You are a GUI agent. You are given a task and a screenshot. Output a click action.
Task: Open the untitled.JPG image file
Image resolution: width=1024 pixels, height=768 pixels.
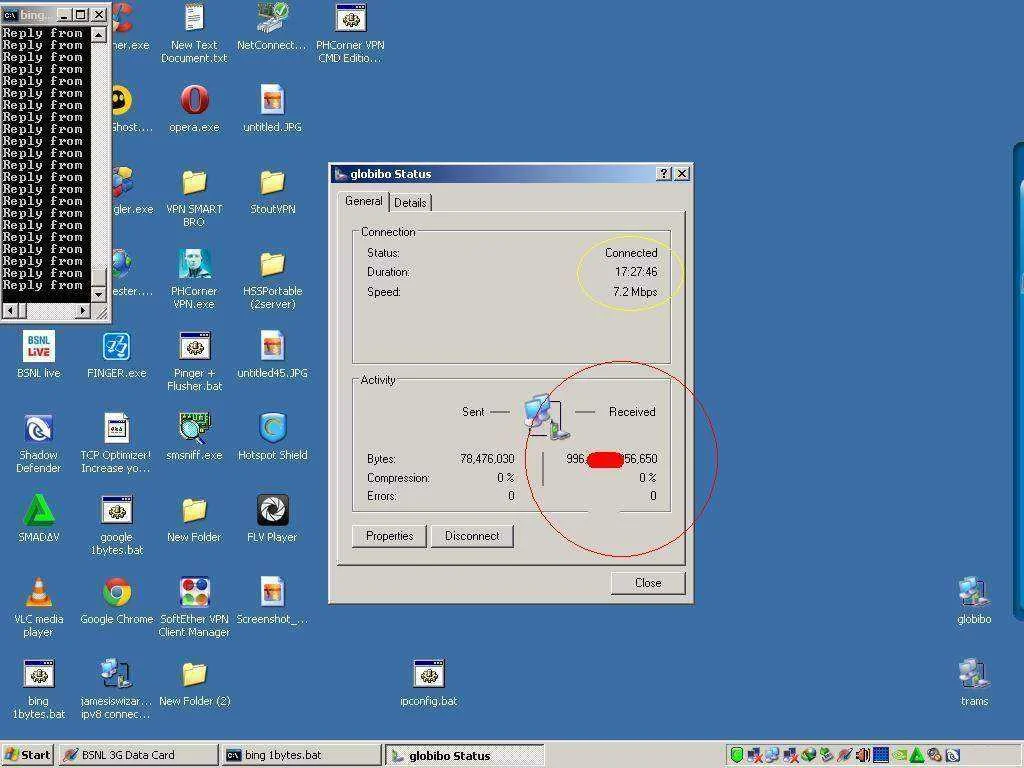(x=272, y=108)
